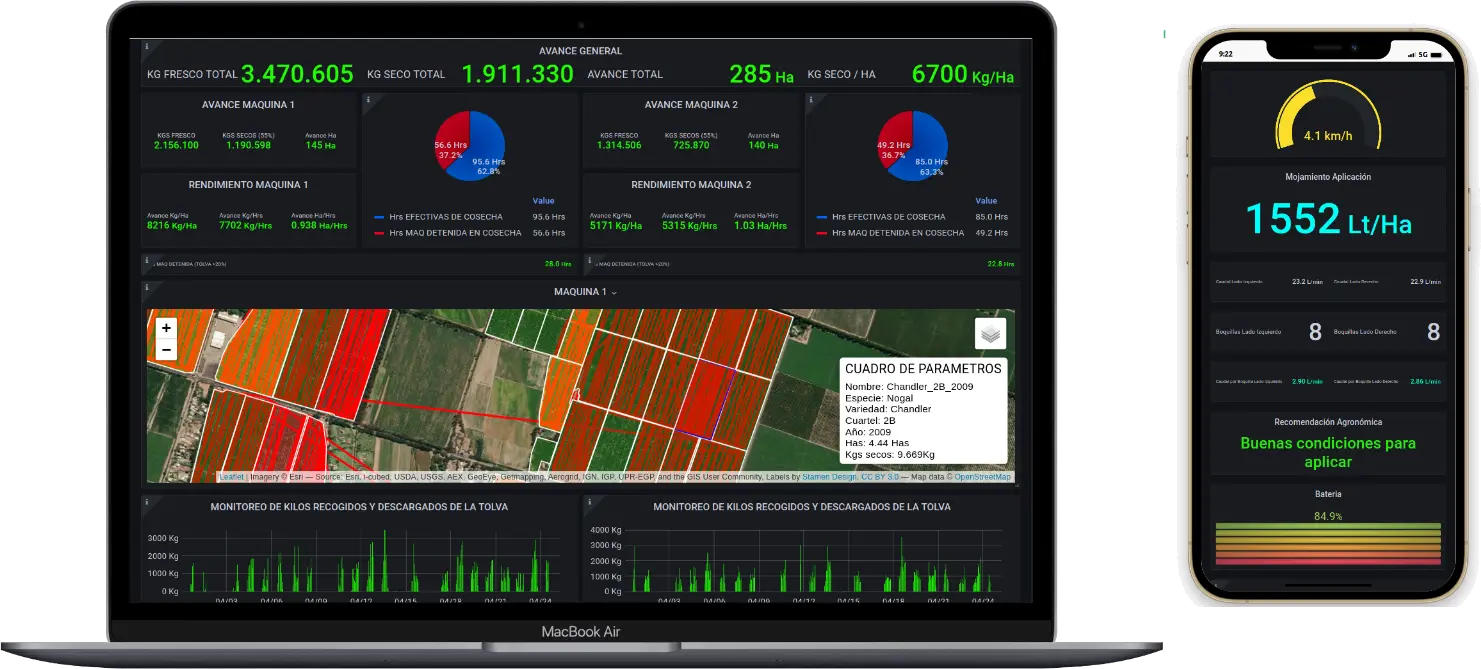Click the AVANCE MAQUINA 1 panel title
1481x669 pixels.
(248, 105)
